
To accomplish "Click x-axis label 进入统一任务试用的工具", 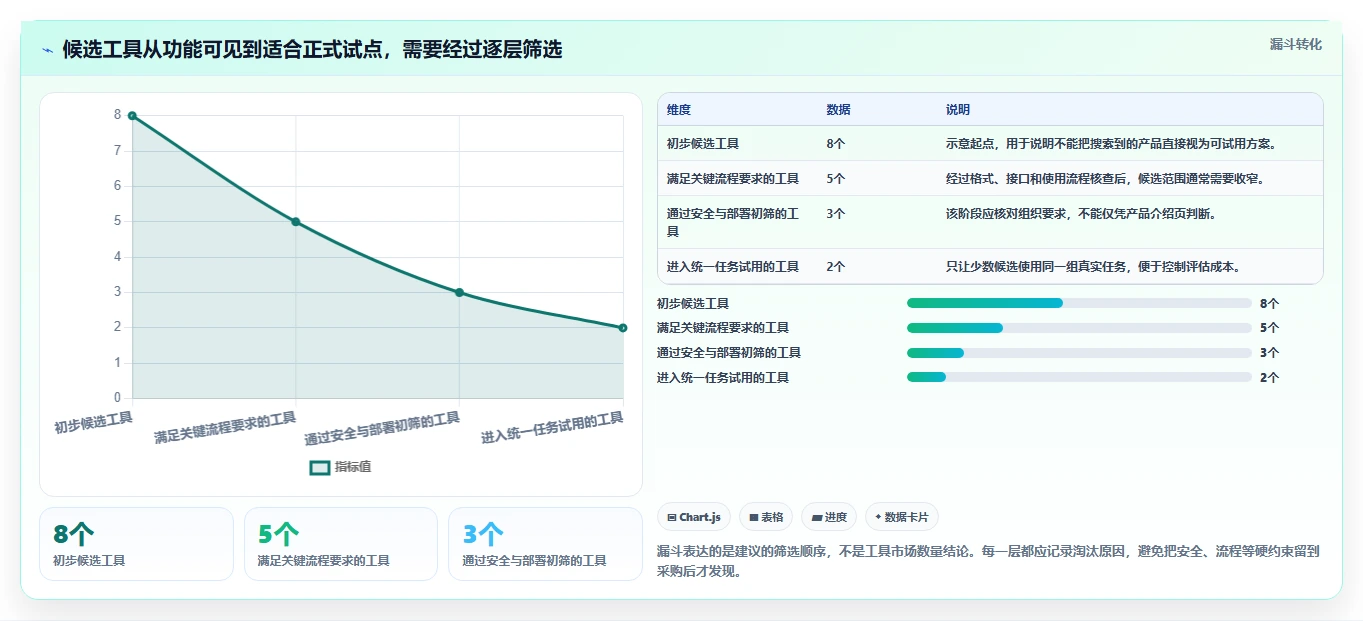I will coord(552,427).
